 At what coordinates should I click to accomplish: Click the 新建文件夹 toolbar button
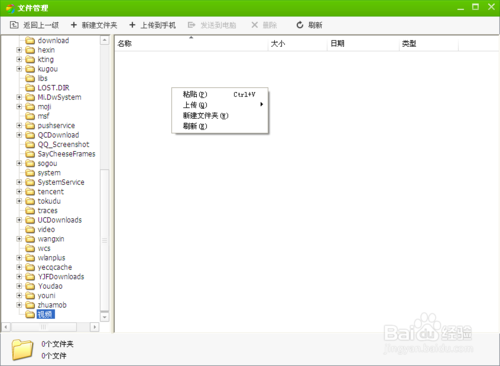[x=94, y=25]
